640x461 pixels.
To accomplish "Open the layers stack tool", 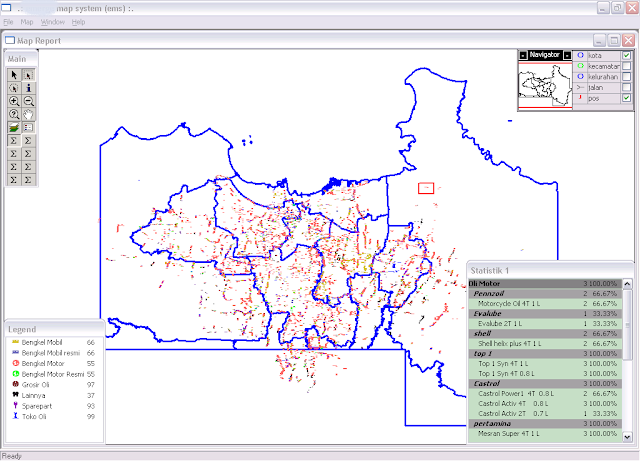I will point(14,127).
